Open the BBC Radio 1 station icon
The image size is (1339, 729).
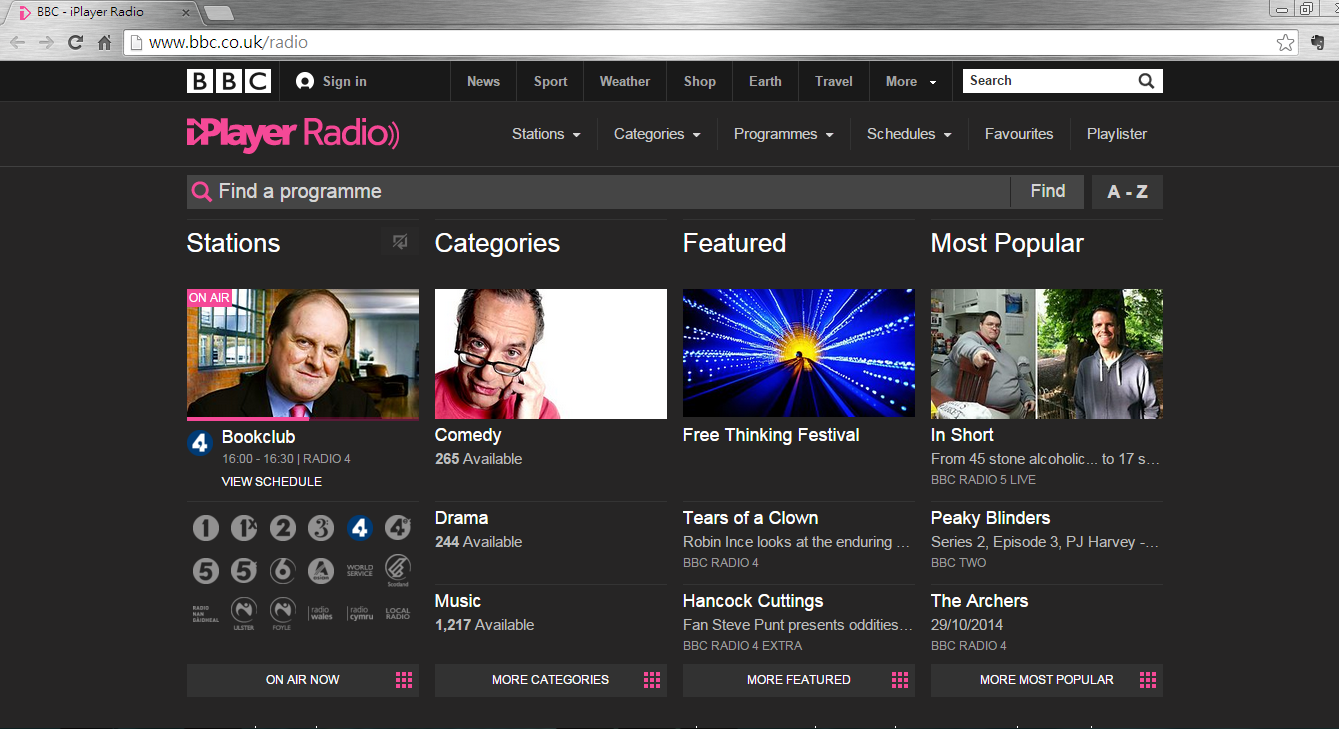206,528
